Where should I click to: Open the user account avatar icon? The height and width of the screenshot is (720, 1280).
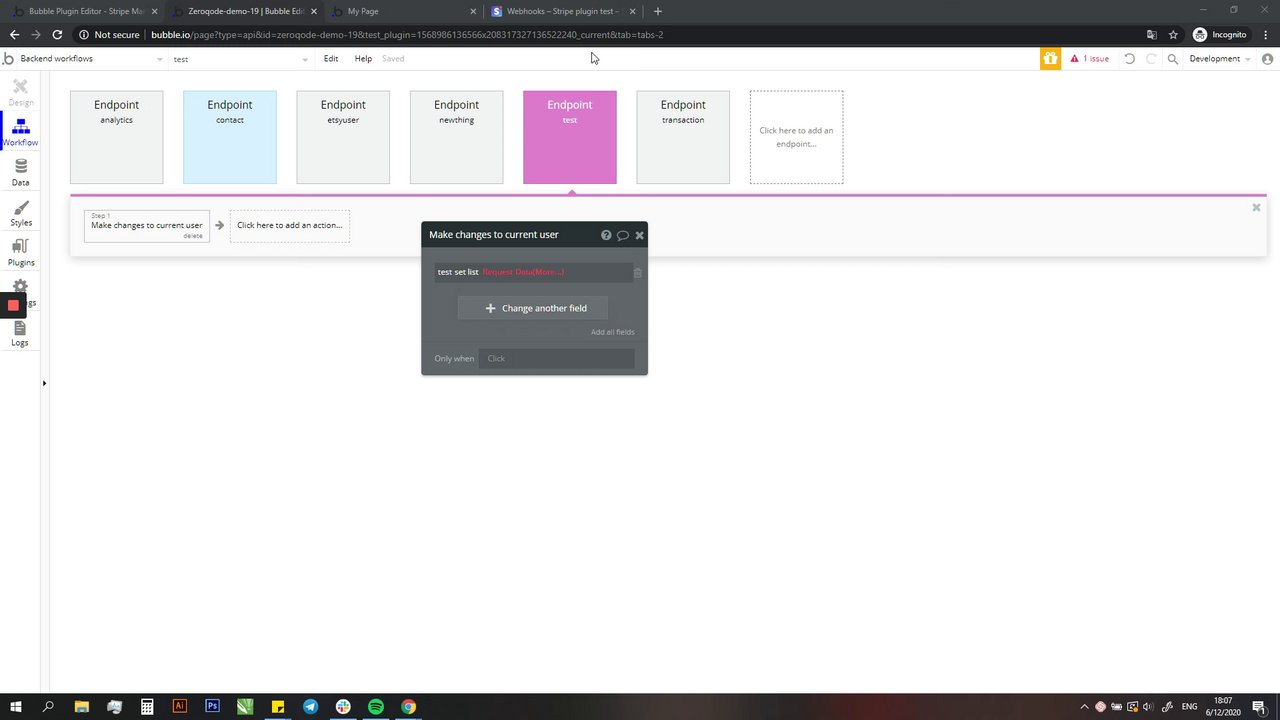tap(1268, 59)
